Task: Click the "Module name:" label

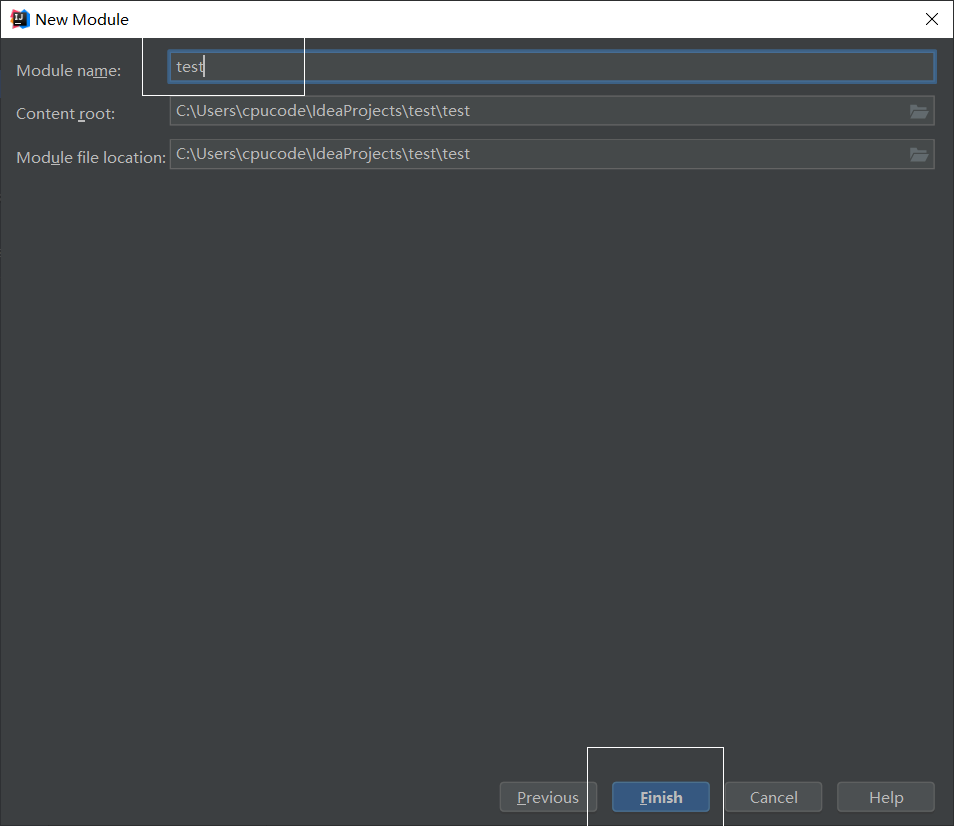Action: click(69, 71)
